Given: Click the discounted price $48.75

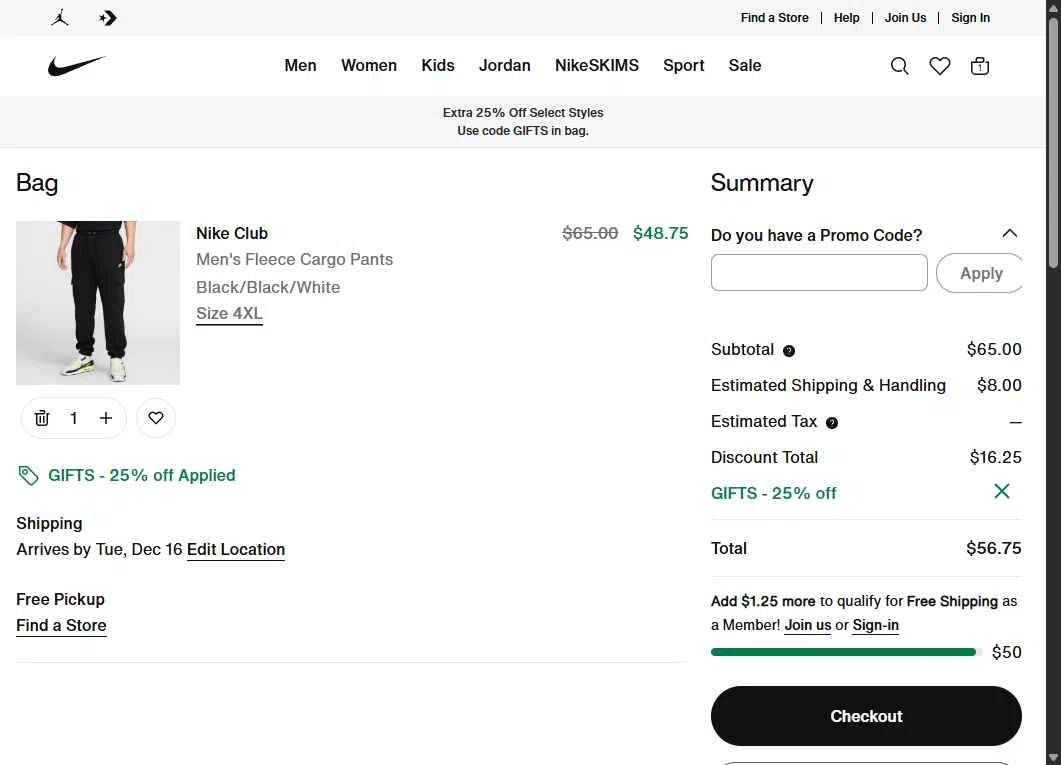Looking at the screenshot, I should click(x=660, y=233).
